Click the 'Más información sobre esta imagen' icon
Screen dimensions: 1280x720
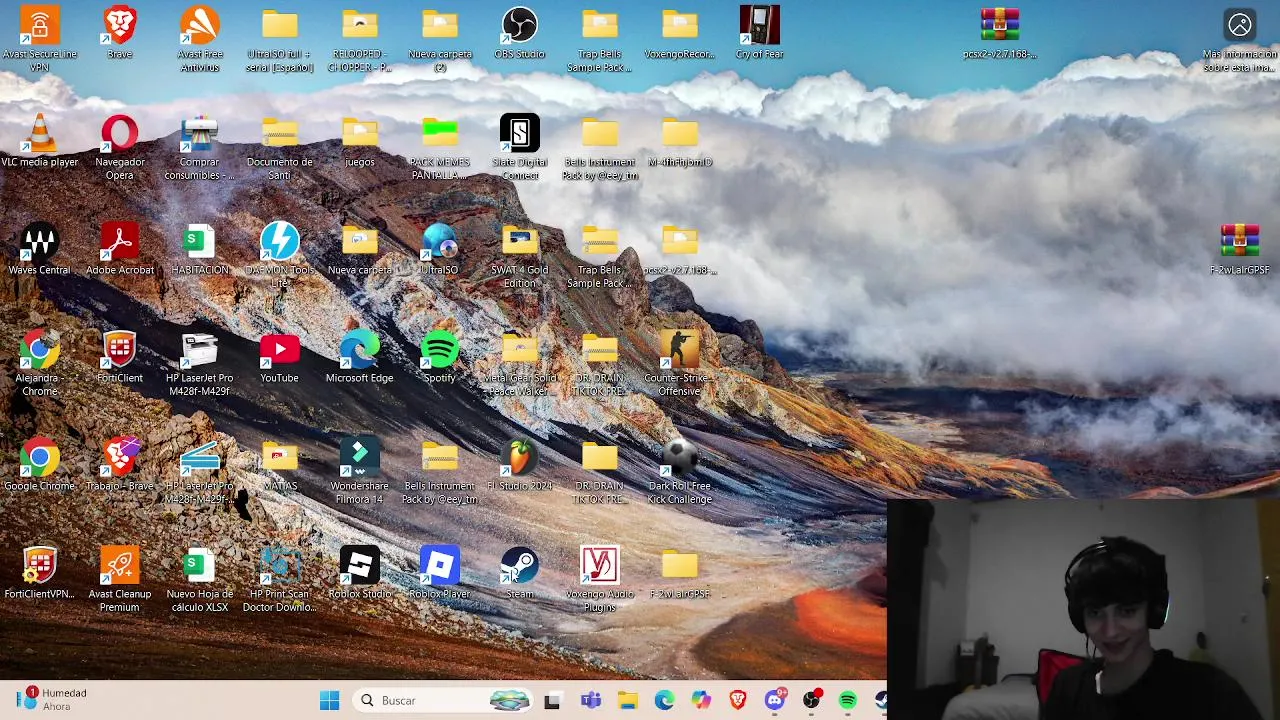click(x=1240, y=38)
